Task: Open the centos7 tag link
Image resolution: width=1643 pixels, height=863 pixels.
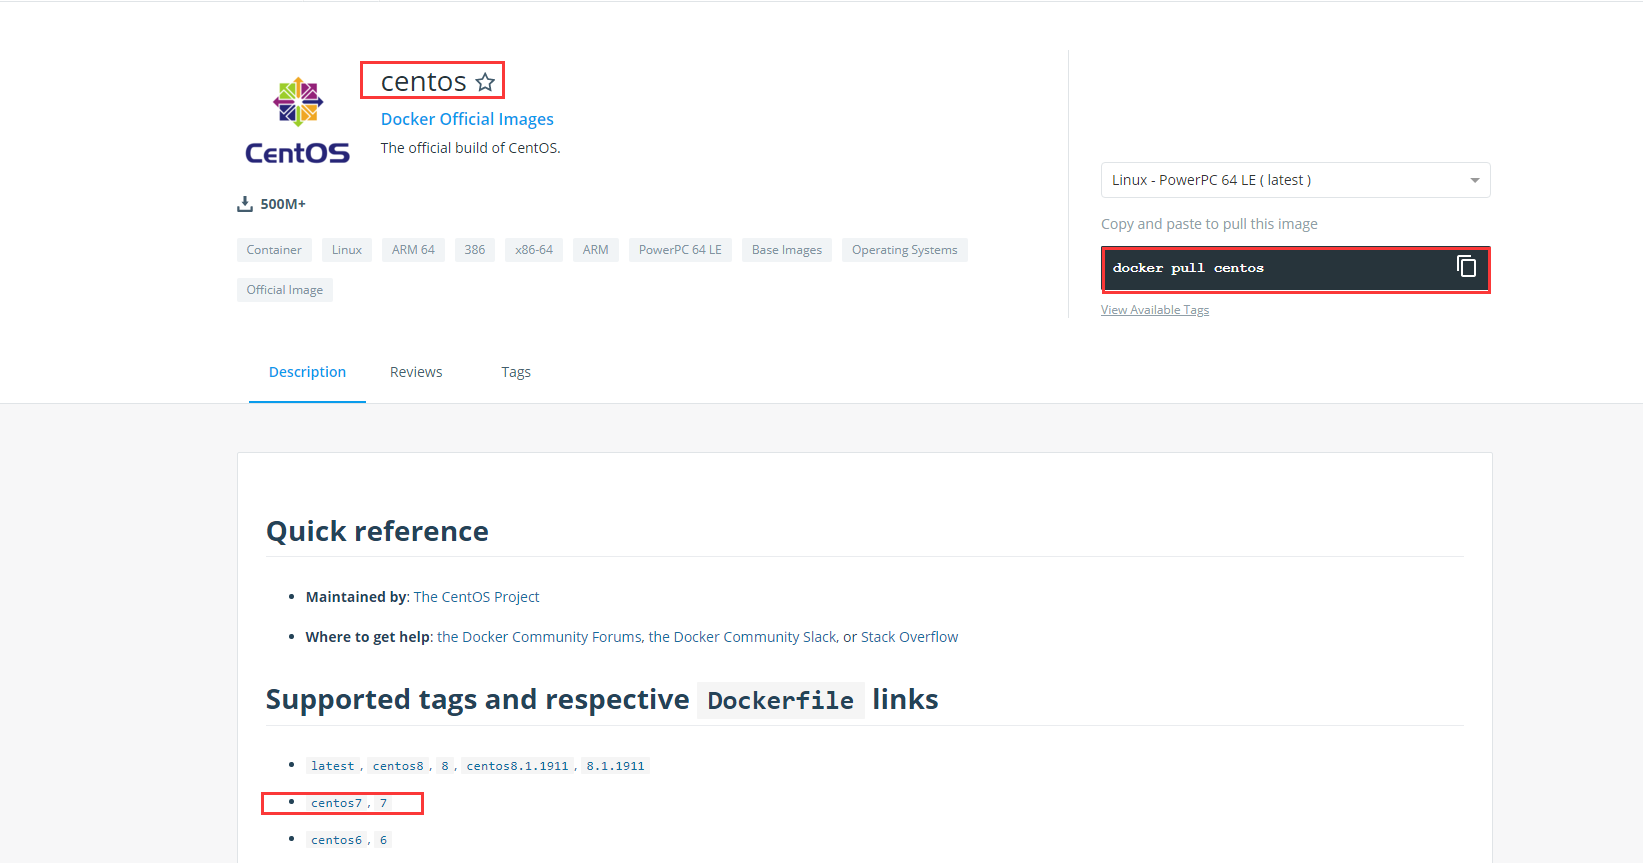Action: coord(336,803)
